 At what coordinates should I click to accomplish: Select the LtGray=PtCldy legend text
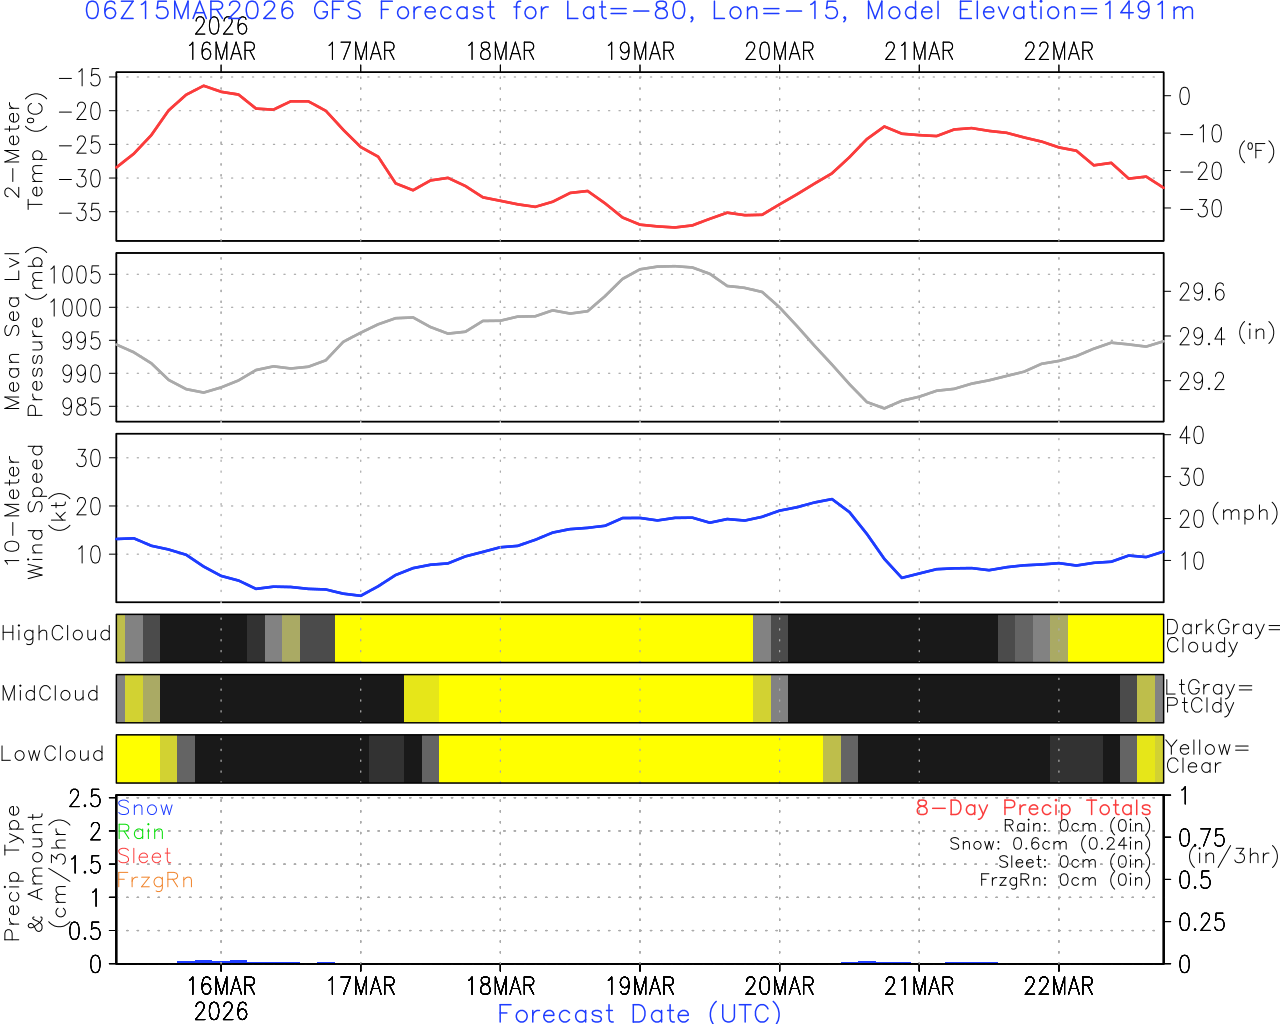1209,697
